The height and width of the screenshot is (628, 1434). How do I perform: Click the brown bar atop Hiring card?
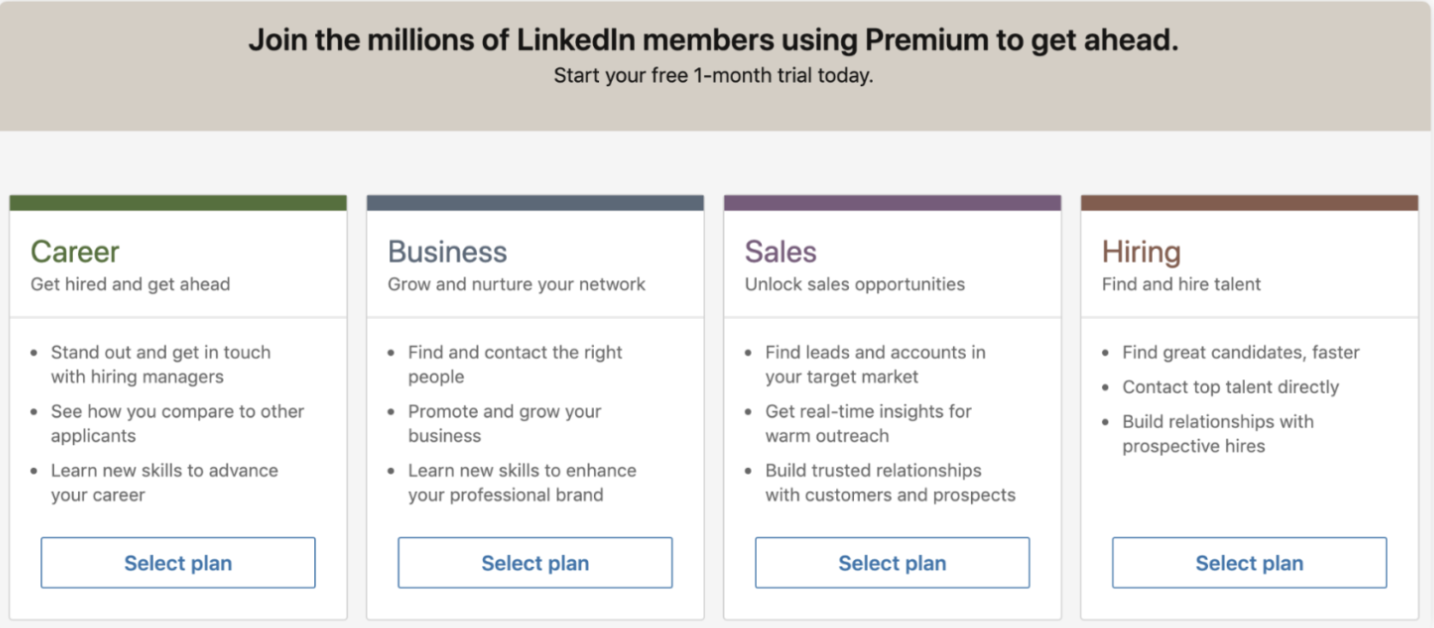point(1249,203)
